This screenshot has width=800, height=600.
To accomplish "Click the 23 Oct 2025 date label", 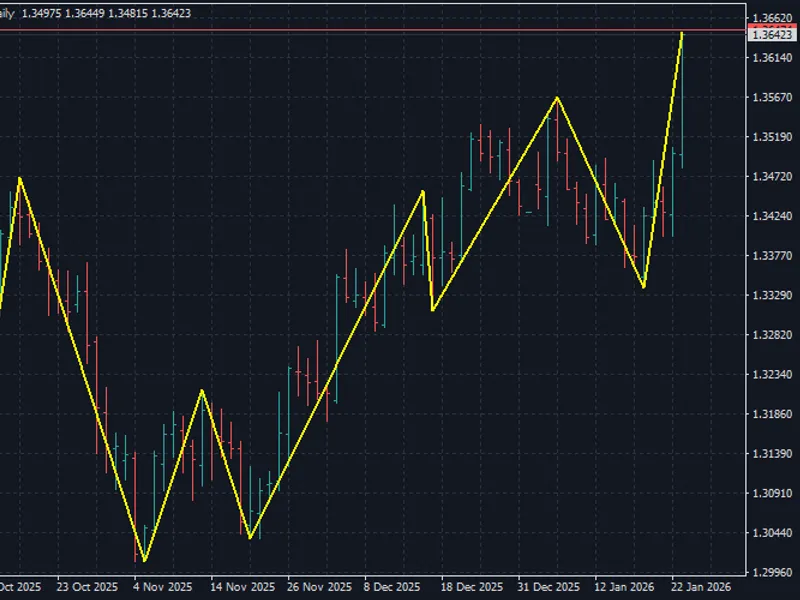I will pyautogui.click(x=87, y=587).
